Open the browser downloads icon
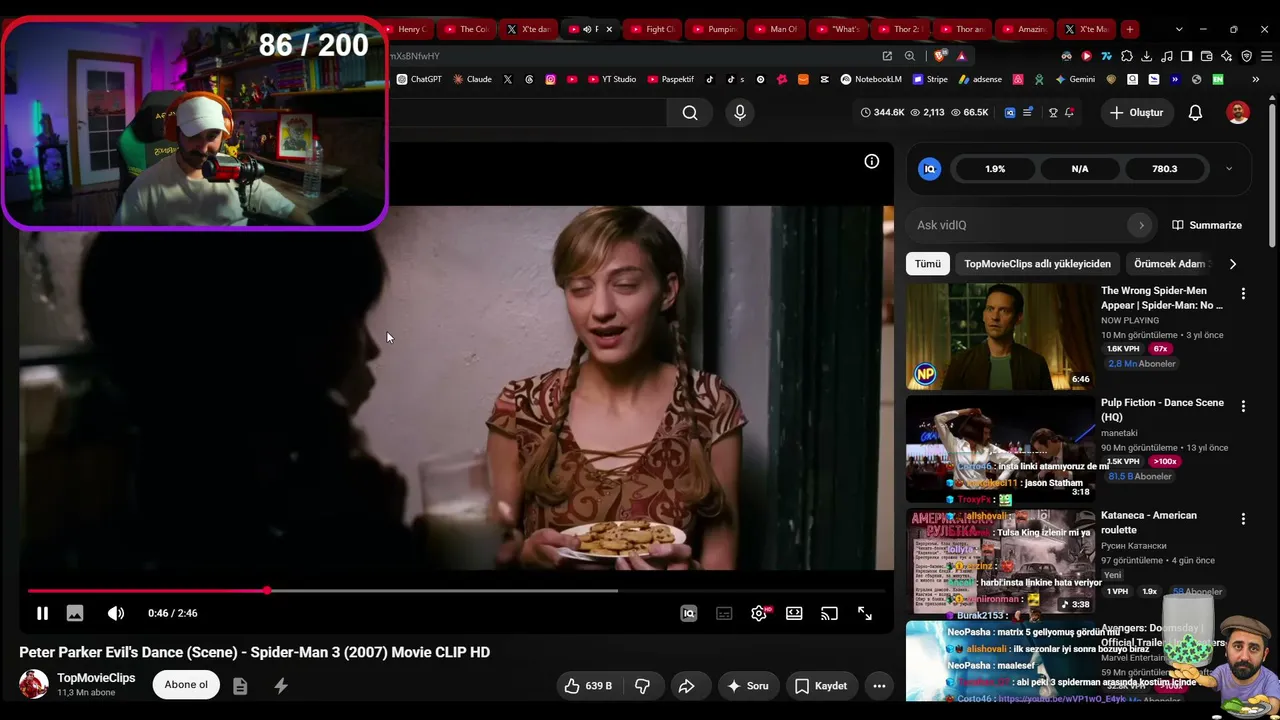This screenshot has height=720, width=1280. (1146, 56)
